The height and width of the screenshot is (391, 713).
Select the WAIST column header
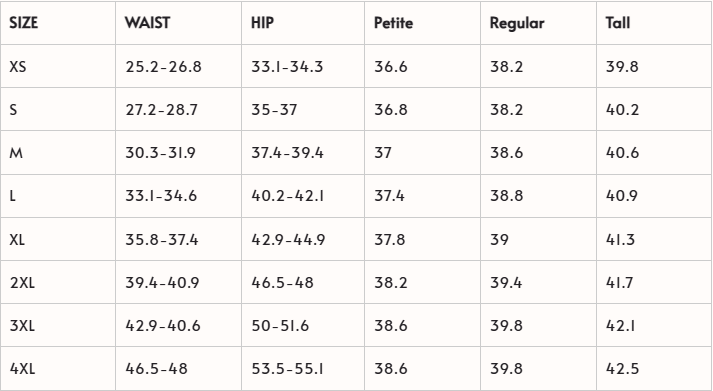coord(147,23)
